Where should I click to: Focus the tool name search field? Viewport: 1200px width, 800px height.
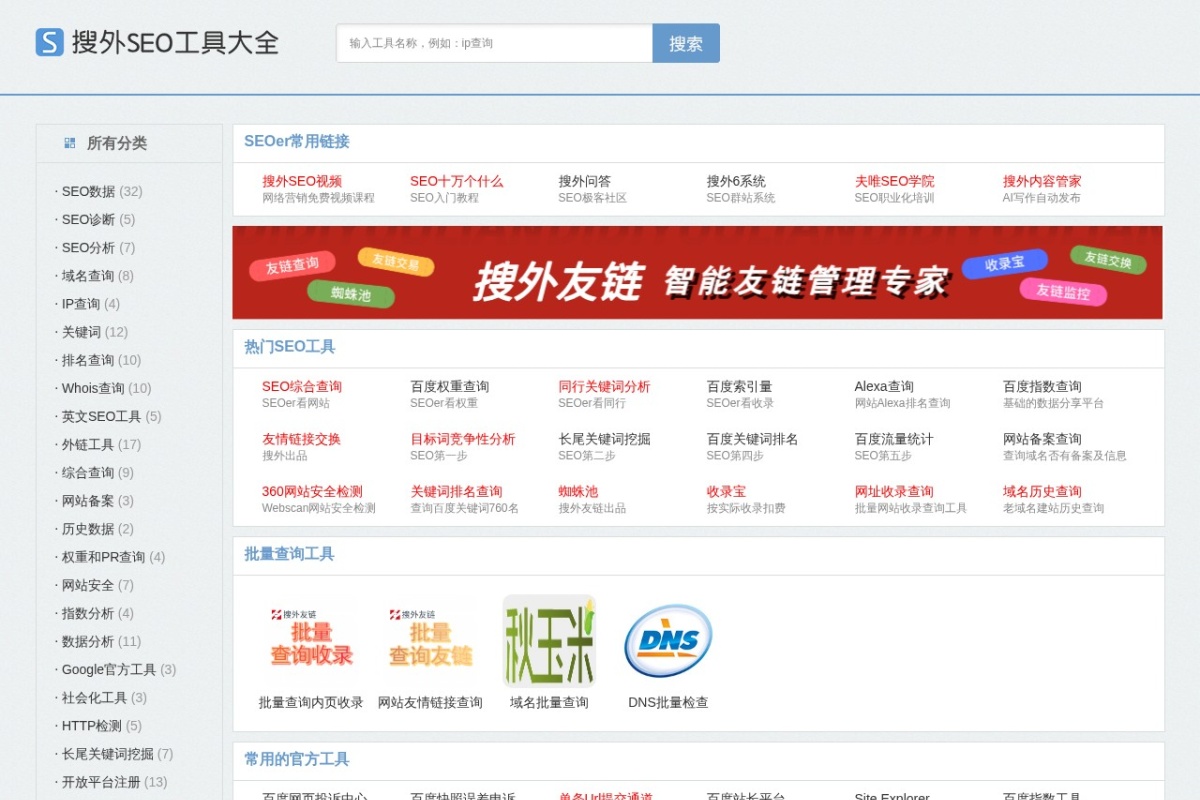click(x=494, y=43)
